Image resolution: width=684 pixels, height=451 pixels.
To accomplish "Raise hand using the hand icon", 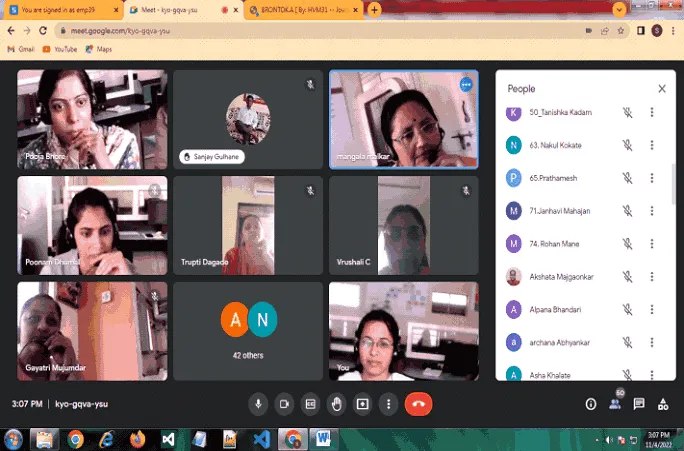I will 336,404.
